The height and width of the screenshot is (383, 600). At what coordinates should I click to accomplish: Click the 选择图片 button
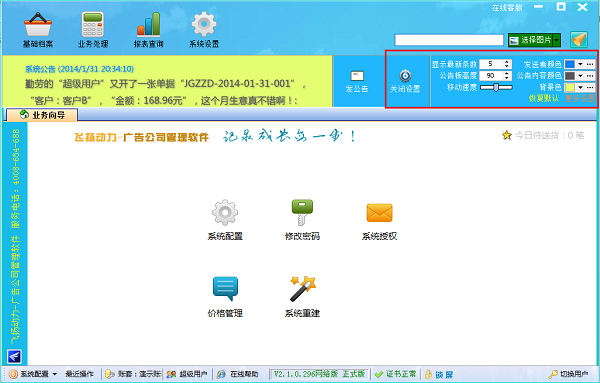click(x=531, y=40)
